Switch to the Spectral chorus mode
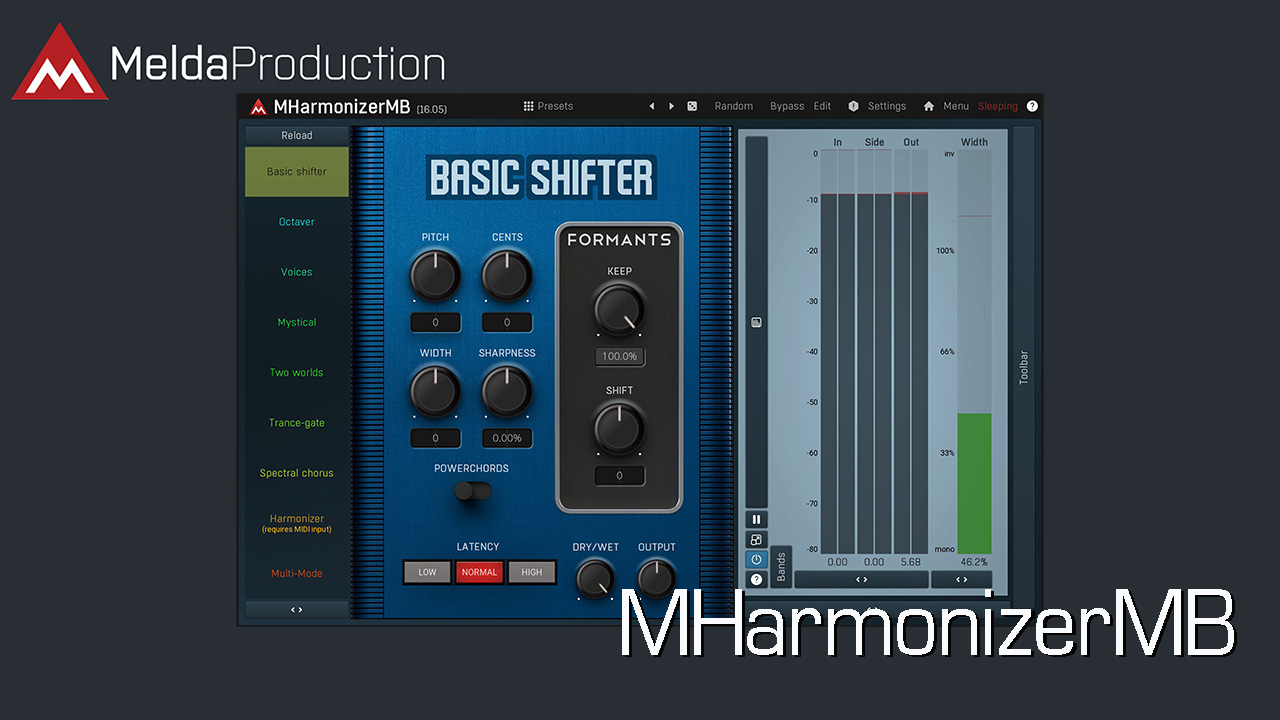Viewport: 1280px width, 720px height. click(x=296, y=473)
